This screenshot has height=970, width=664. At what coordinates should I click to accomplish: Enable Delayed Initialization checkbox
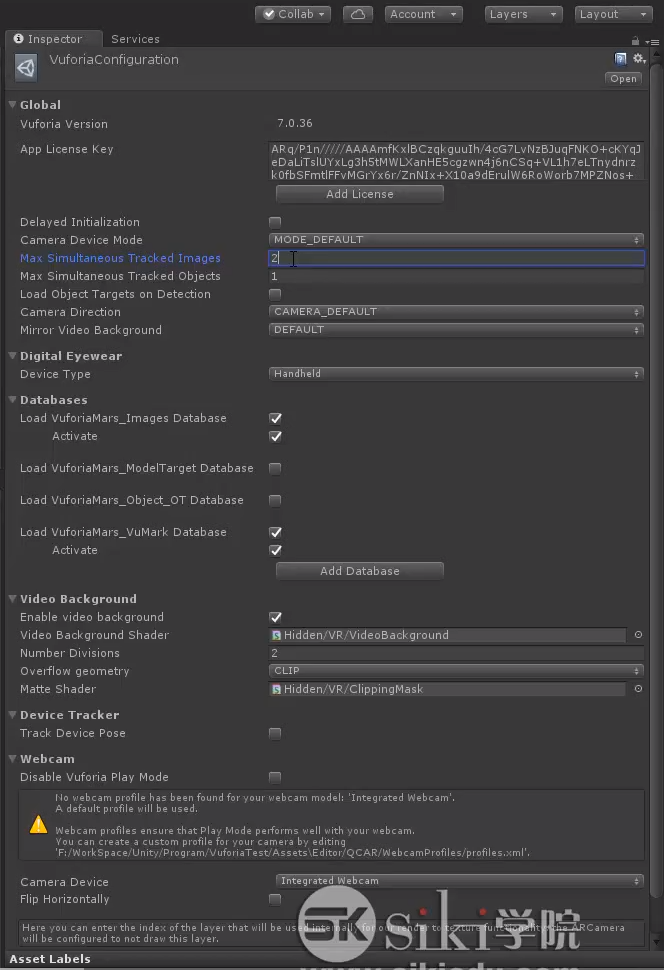click(x=275, y=222)
